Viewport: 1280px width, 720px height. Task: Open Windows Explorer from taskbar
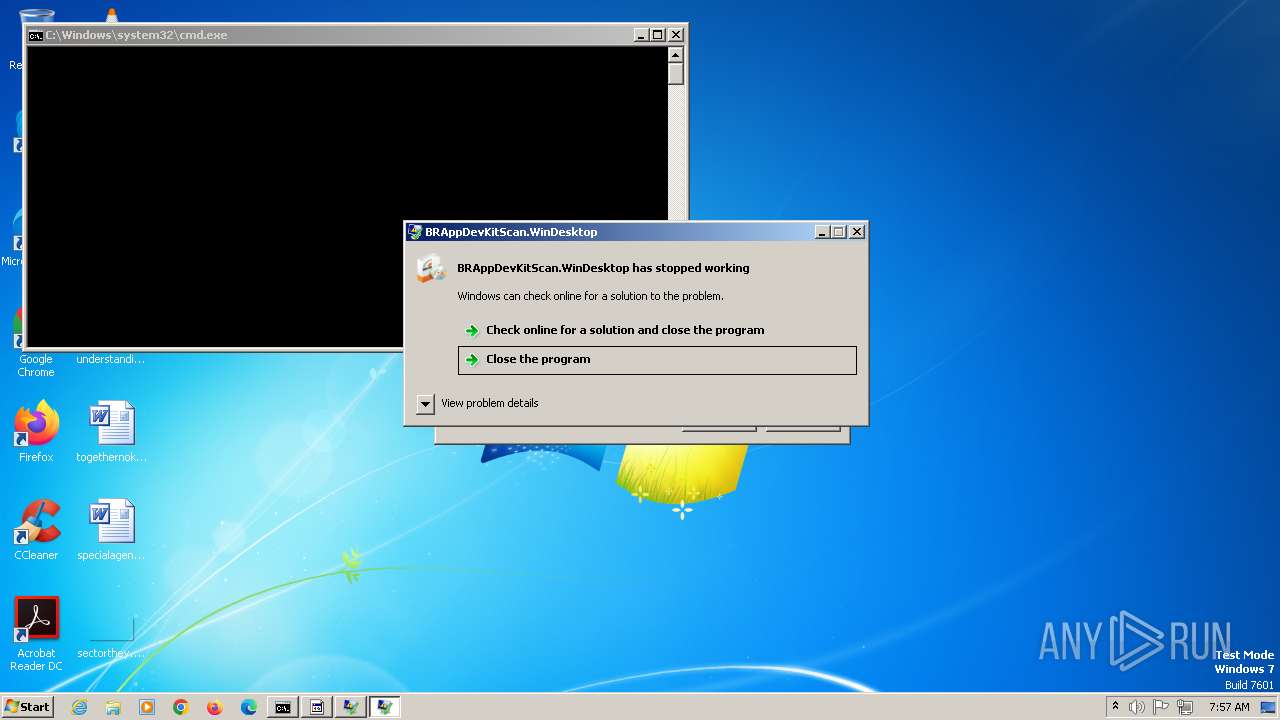[113, 707]
